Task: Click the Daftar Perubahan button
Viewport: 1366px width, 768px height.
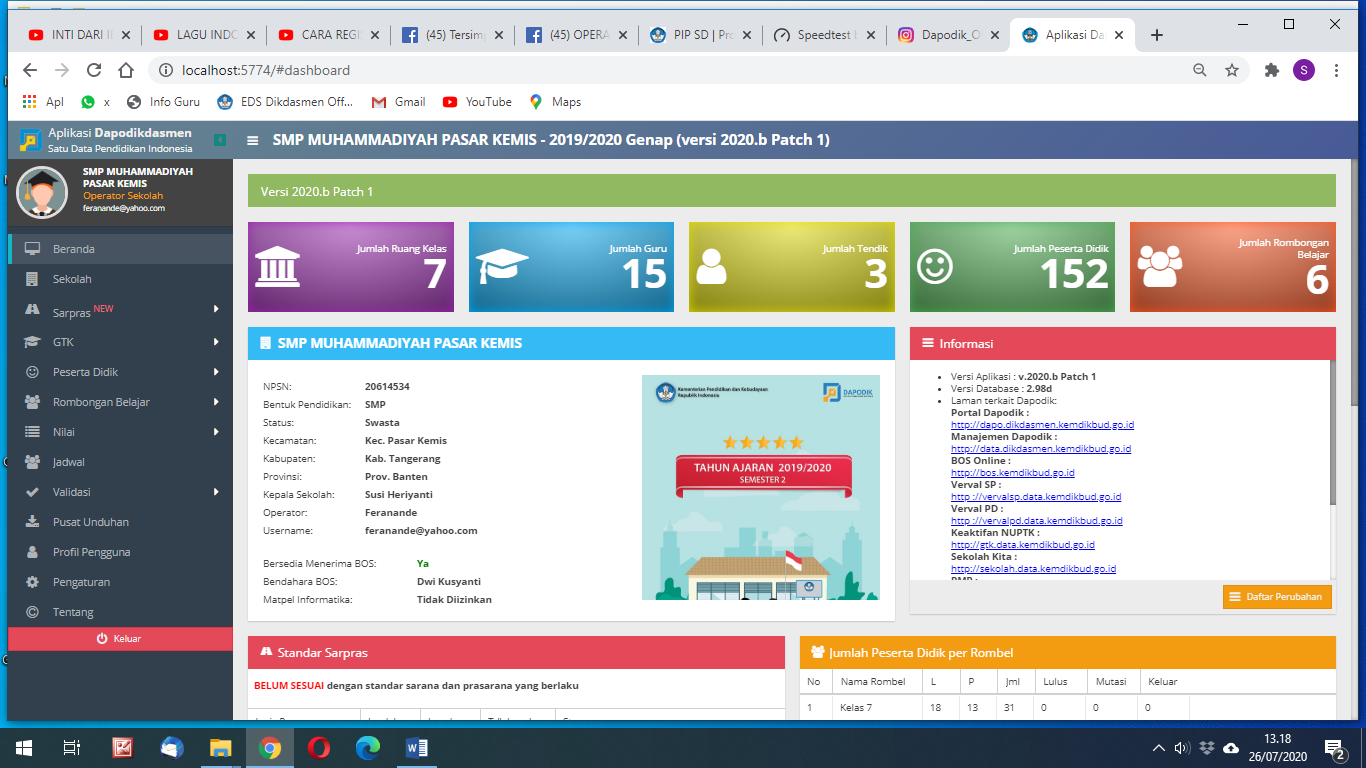Action: 1277,597
